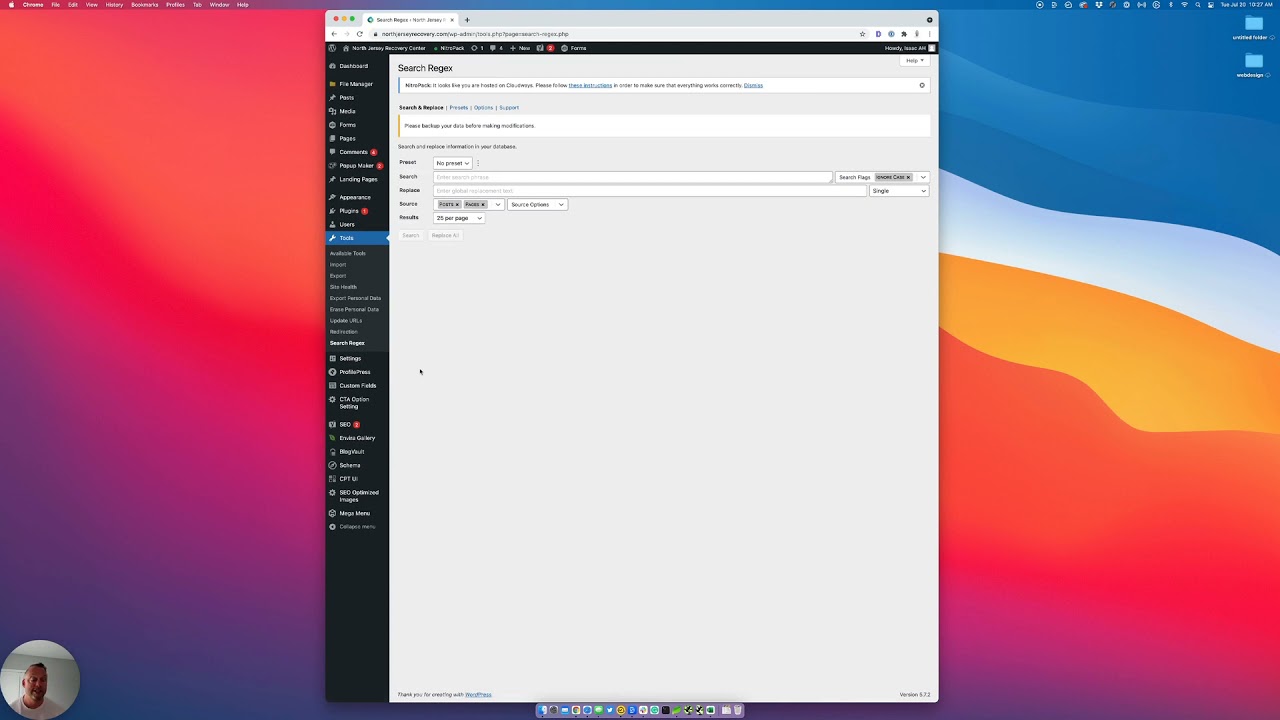Open Chrome History menu in menu bar

click(x=114, y=4)
